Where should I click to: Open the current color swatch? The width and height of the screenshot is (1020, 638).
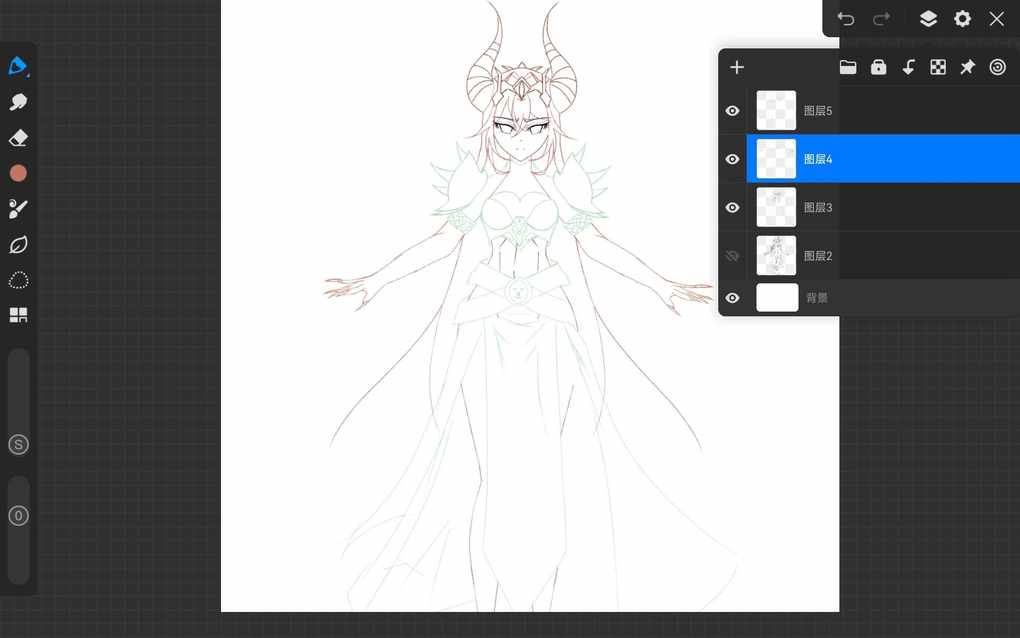coord(18,173)
